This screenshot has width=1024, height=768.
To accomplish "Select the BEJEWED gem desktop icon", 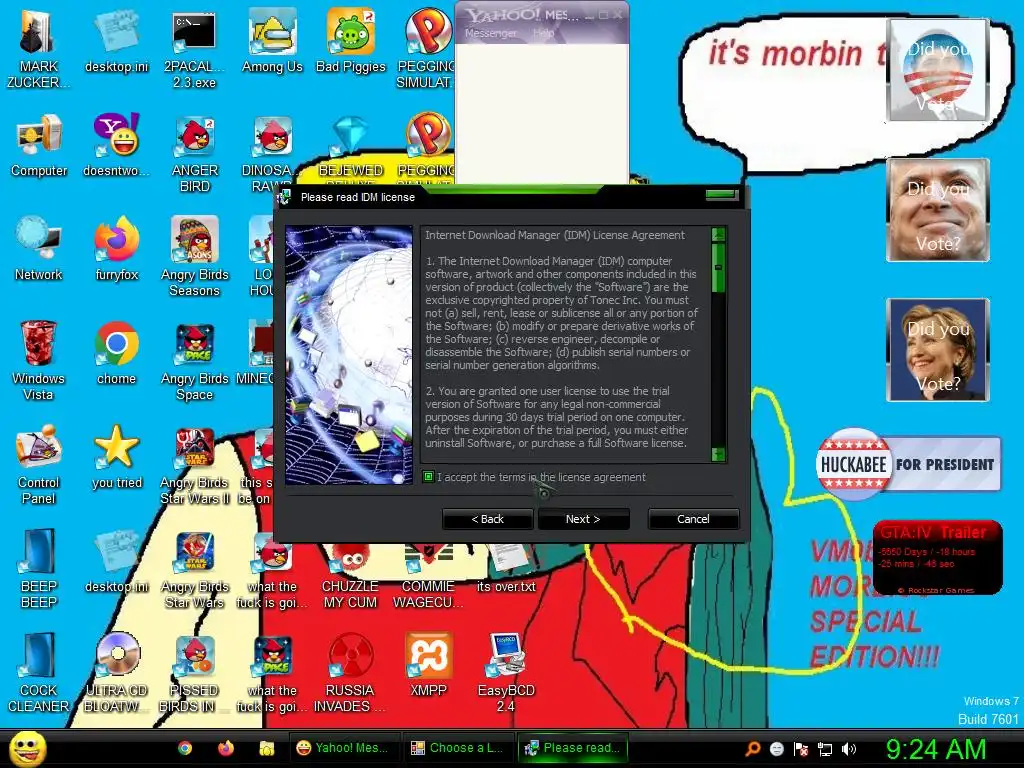I will pos(351,148).
